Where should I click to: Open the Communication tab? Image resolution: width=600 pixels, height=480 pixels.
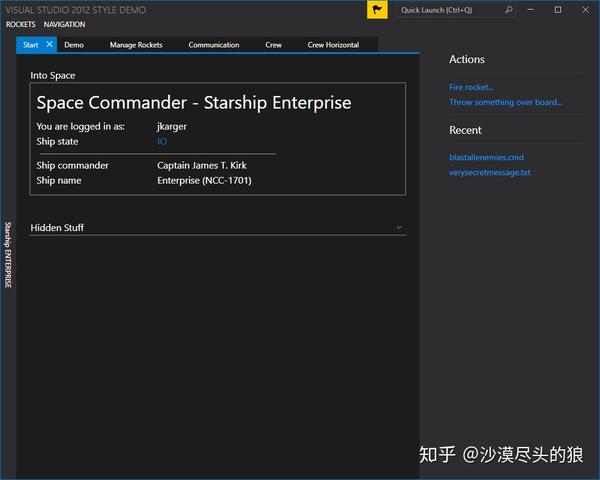pyautogui.click(x=214, y=45)
